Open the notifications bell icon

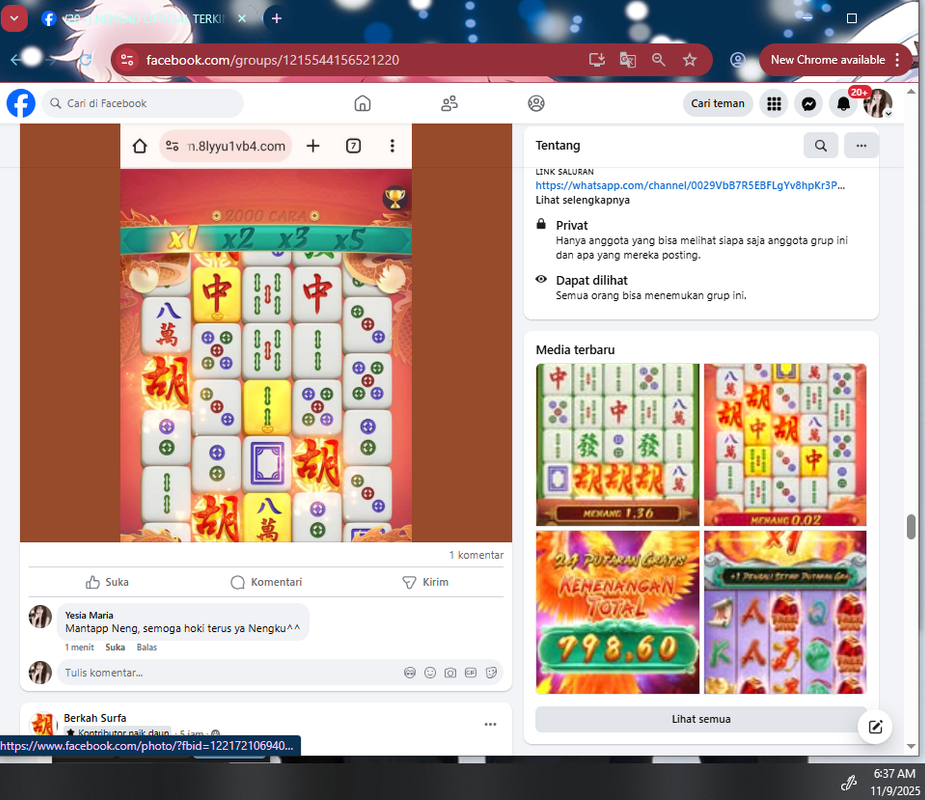click(844, 104)
